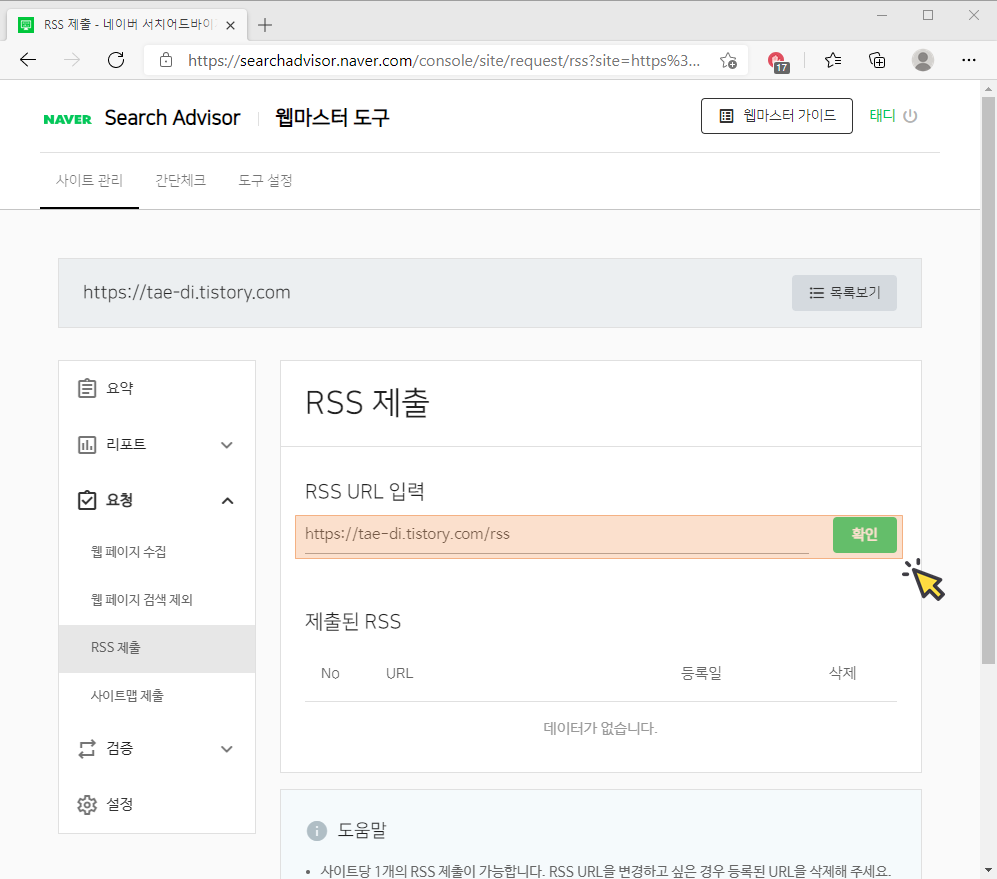Screen dimensions: 997x879
Task: Click the 요약 summary icon in sidebar
Action: [x=87, y=388]
